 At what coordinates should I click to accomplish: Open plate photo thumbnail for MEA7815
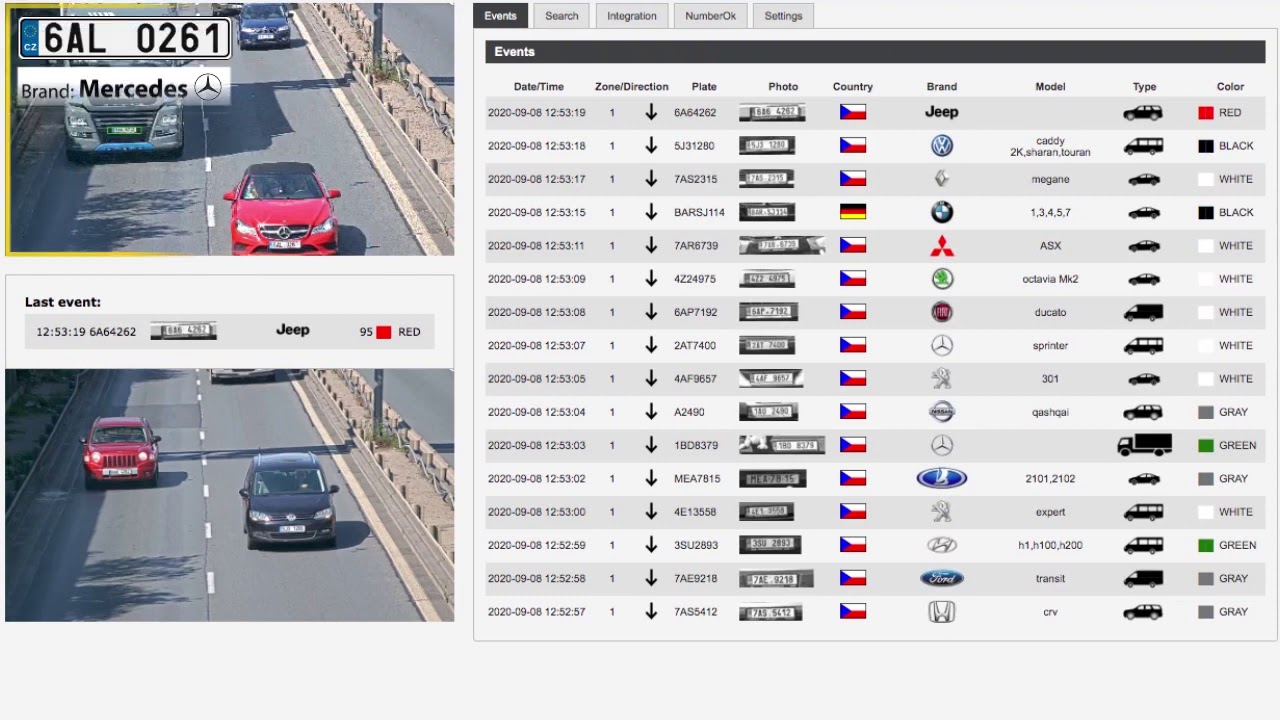click(772, 479)
